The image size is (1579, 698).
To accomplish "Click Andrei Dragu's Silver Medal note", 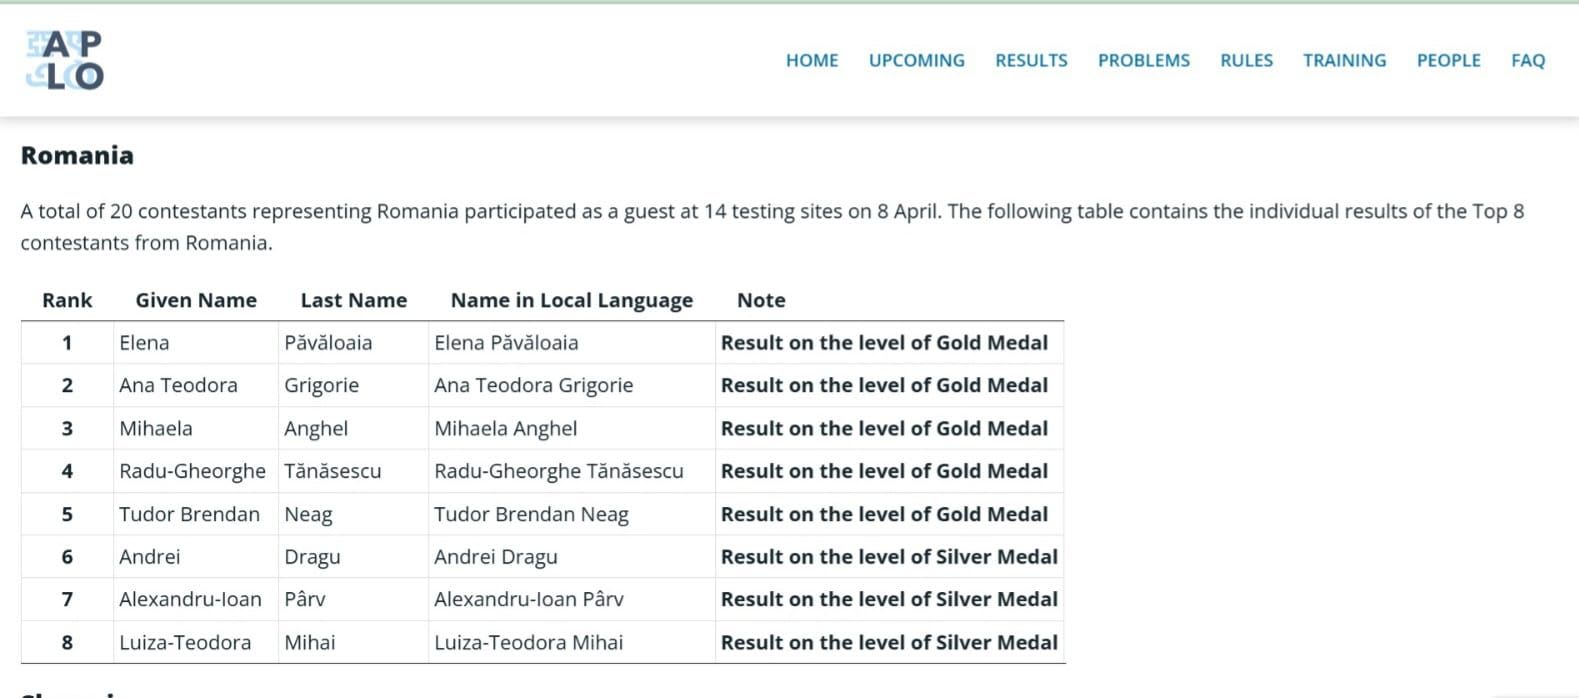I will click(x=889, y=557).
